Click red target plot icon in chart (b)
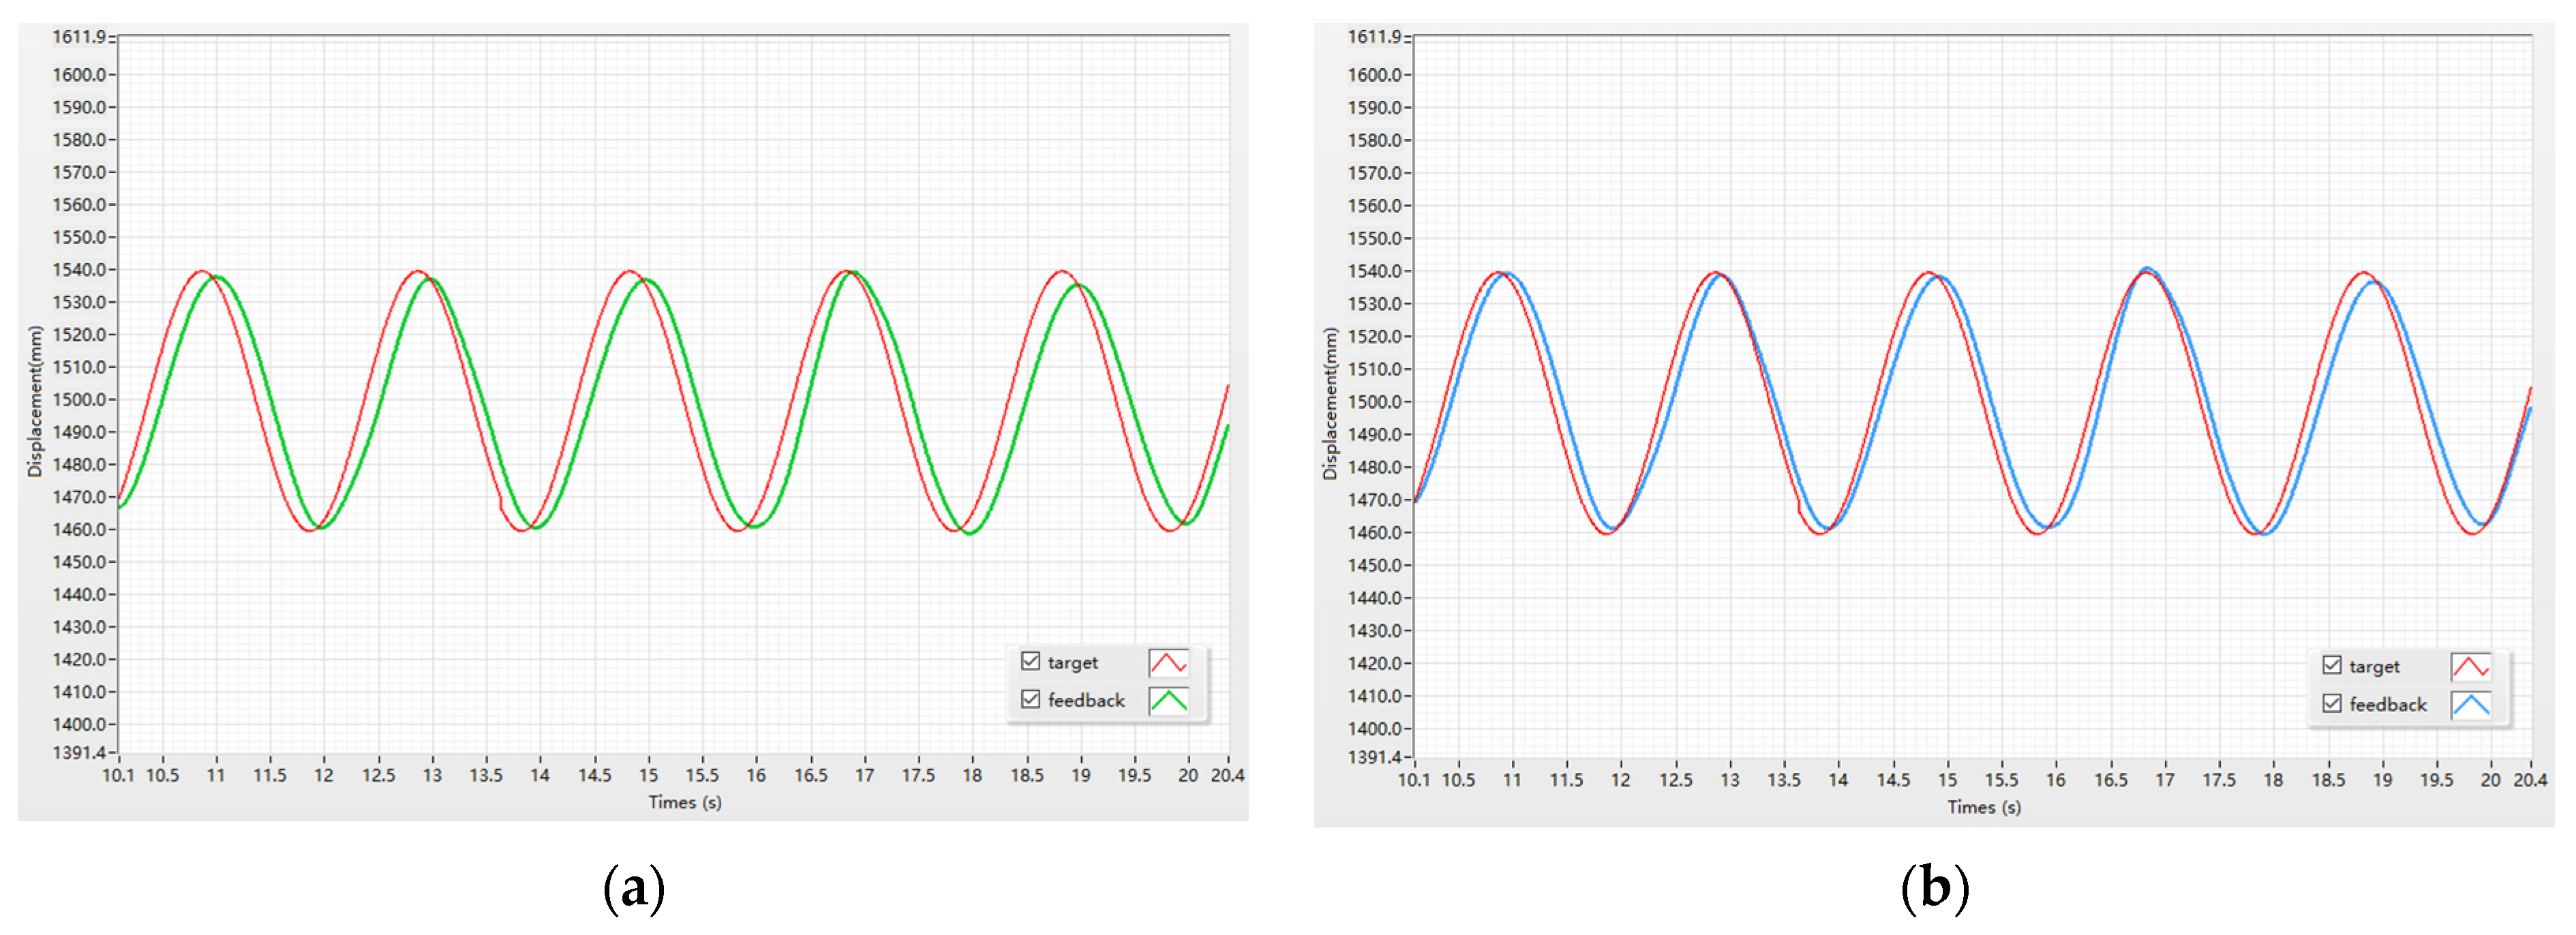 2470,666
